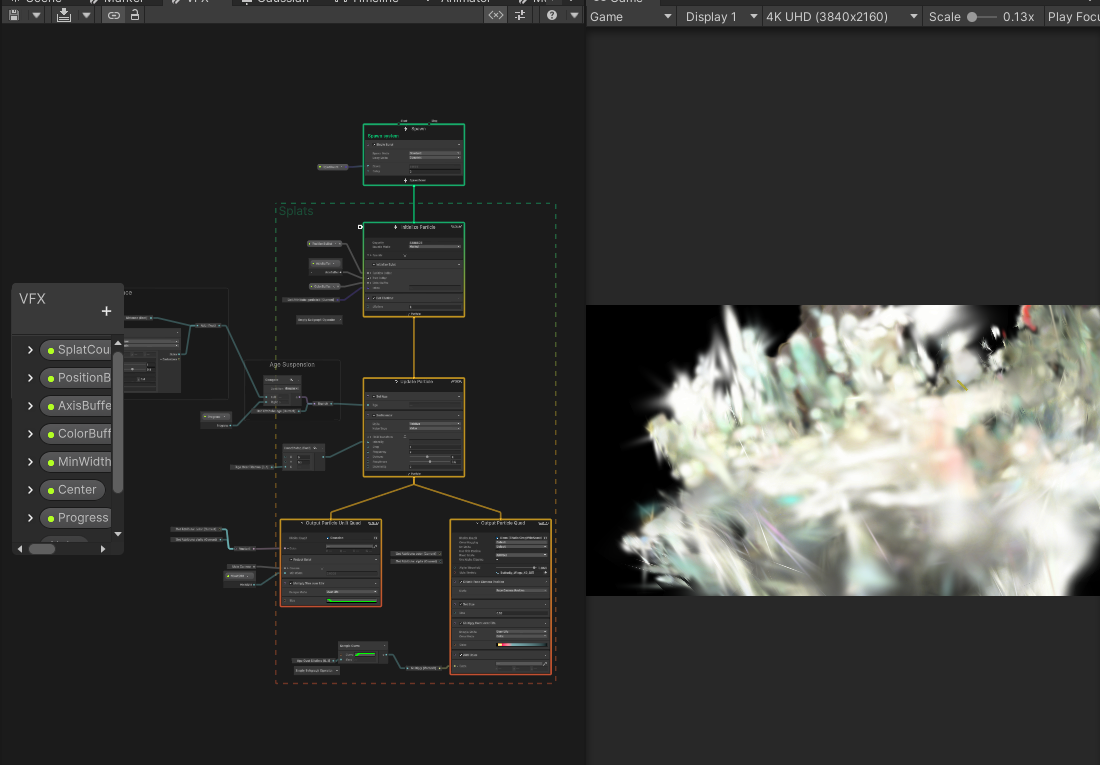1100x765 pixels.
Task: Switch to the Timeline tab
Action: tap(368, 1)
